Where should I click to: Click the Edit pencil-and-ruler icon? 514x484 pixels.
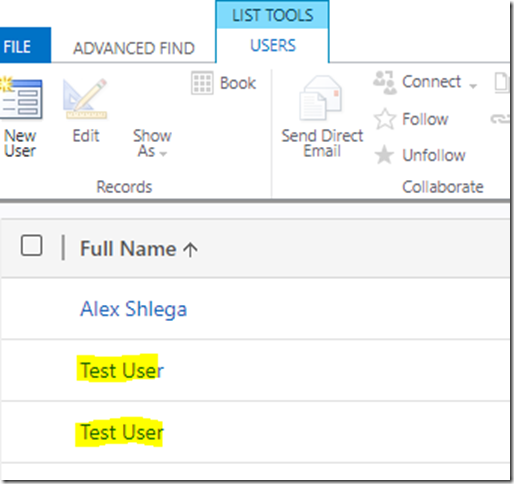85,99
